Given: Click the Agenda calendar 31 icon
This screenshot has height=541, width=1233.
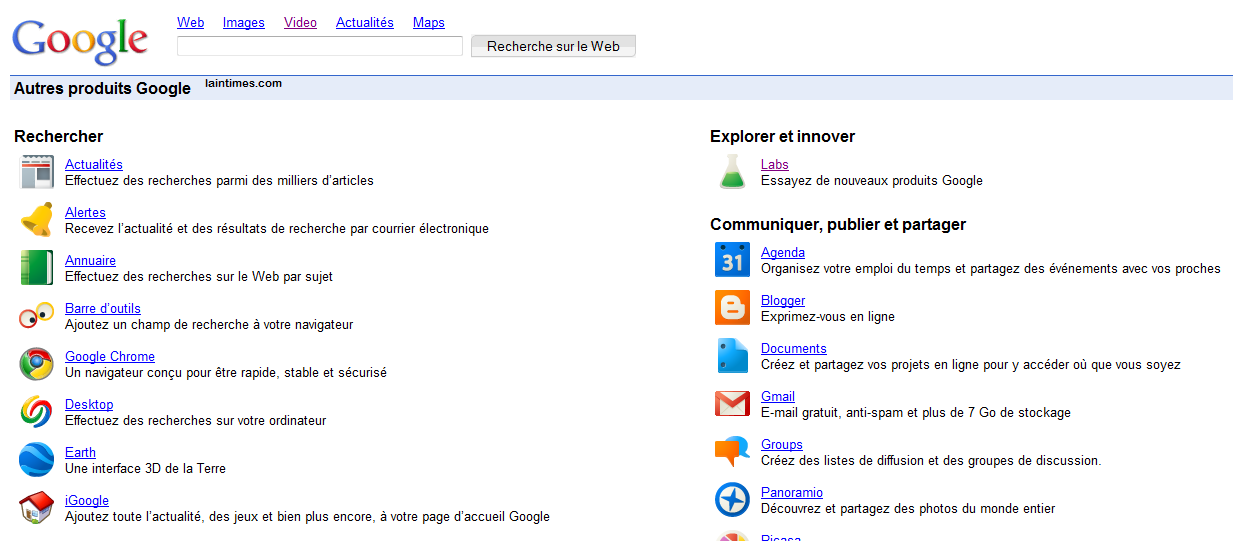Looking at the screenshot, I should (x=733, y=260).
